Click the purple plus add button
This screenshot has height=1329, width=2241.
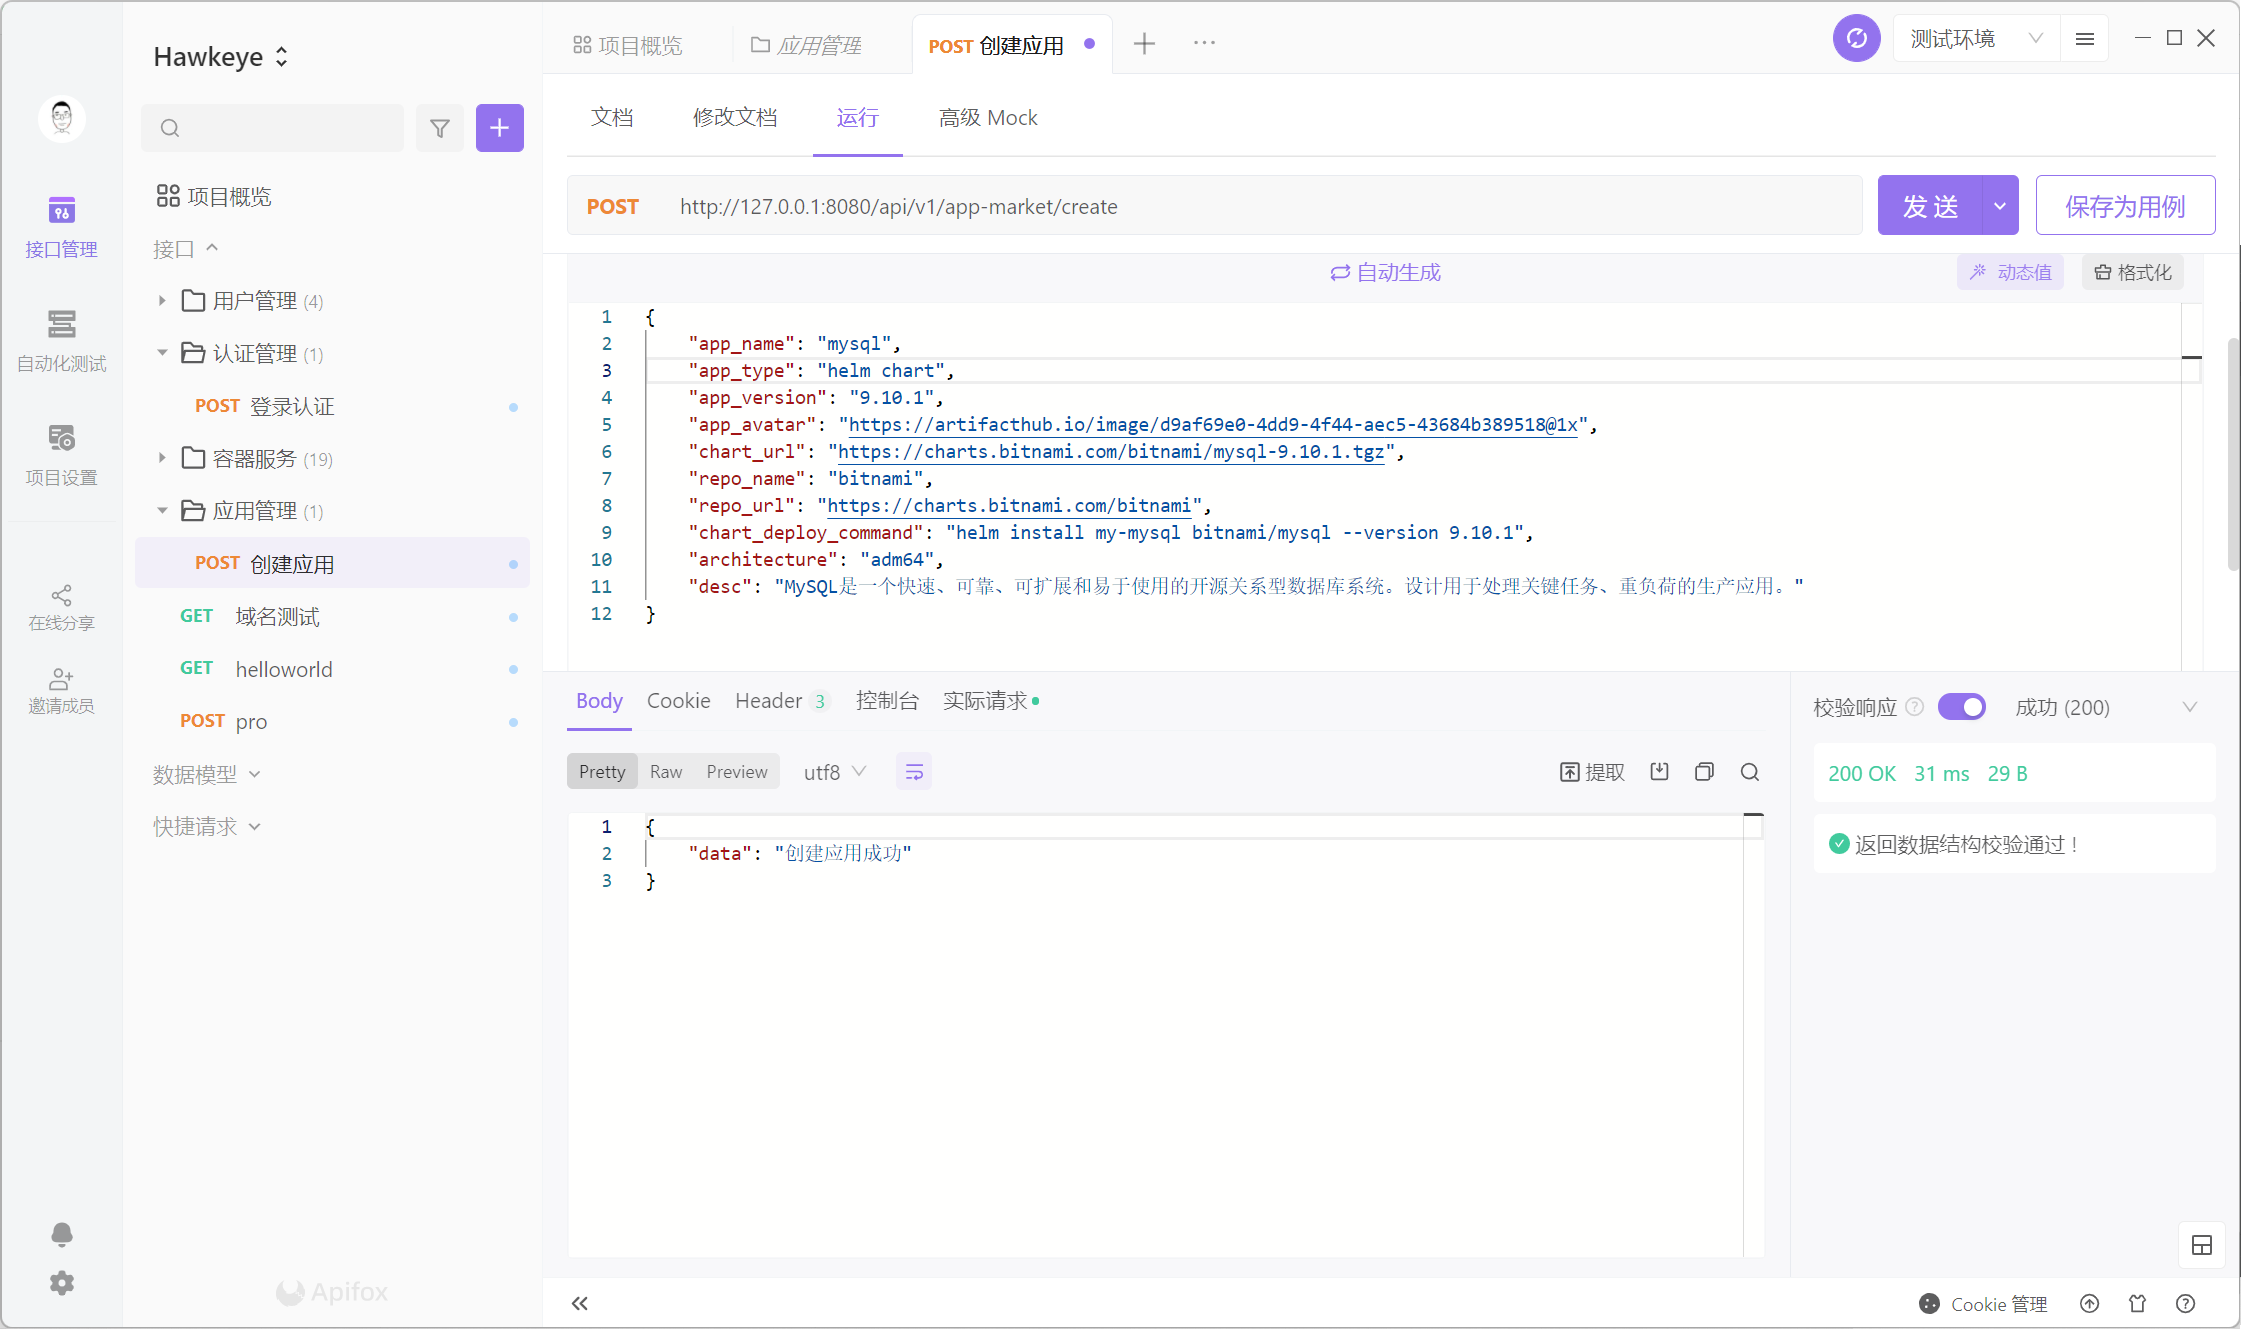click(x=500, y=128)
